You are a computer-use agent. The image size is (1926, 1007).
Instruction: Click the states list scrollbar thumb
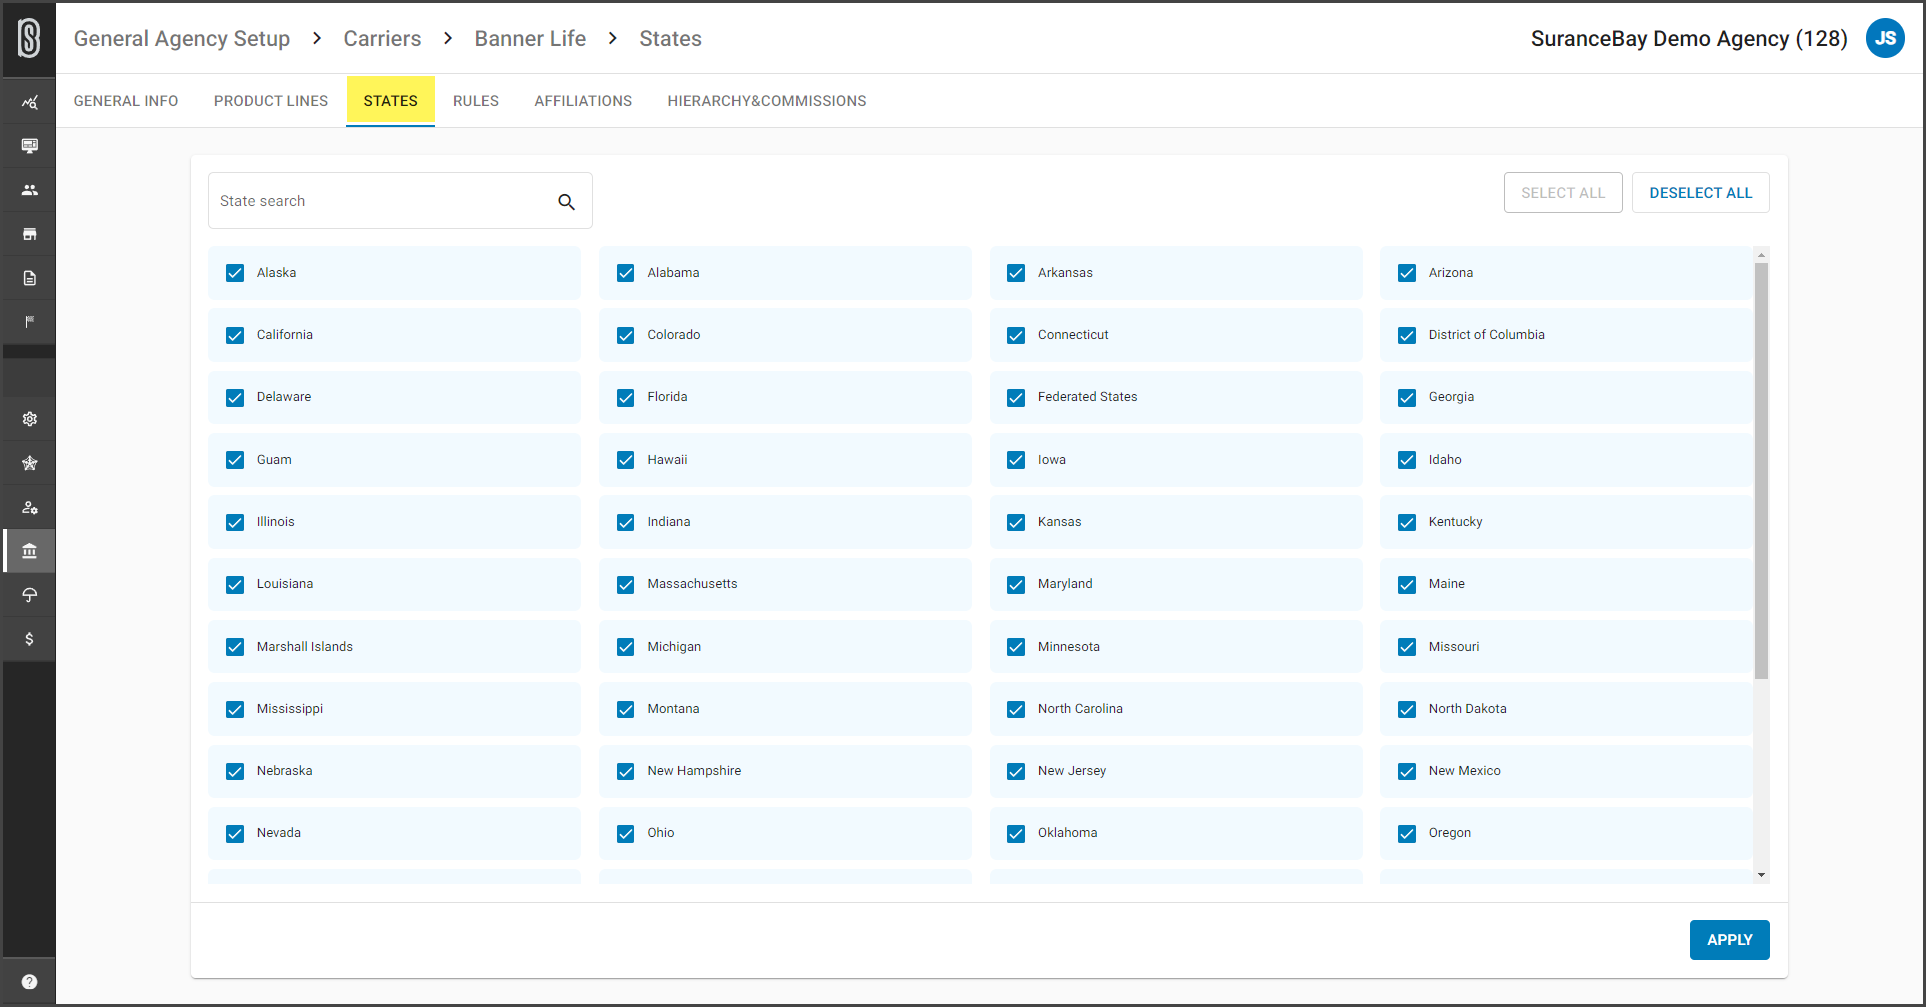1761,470
